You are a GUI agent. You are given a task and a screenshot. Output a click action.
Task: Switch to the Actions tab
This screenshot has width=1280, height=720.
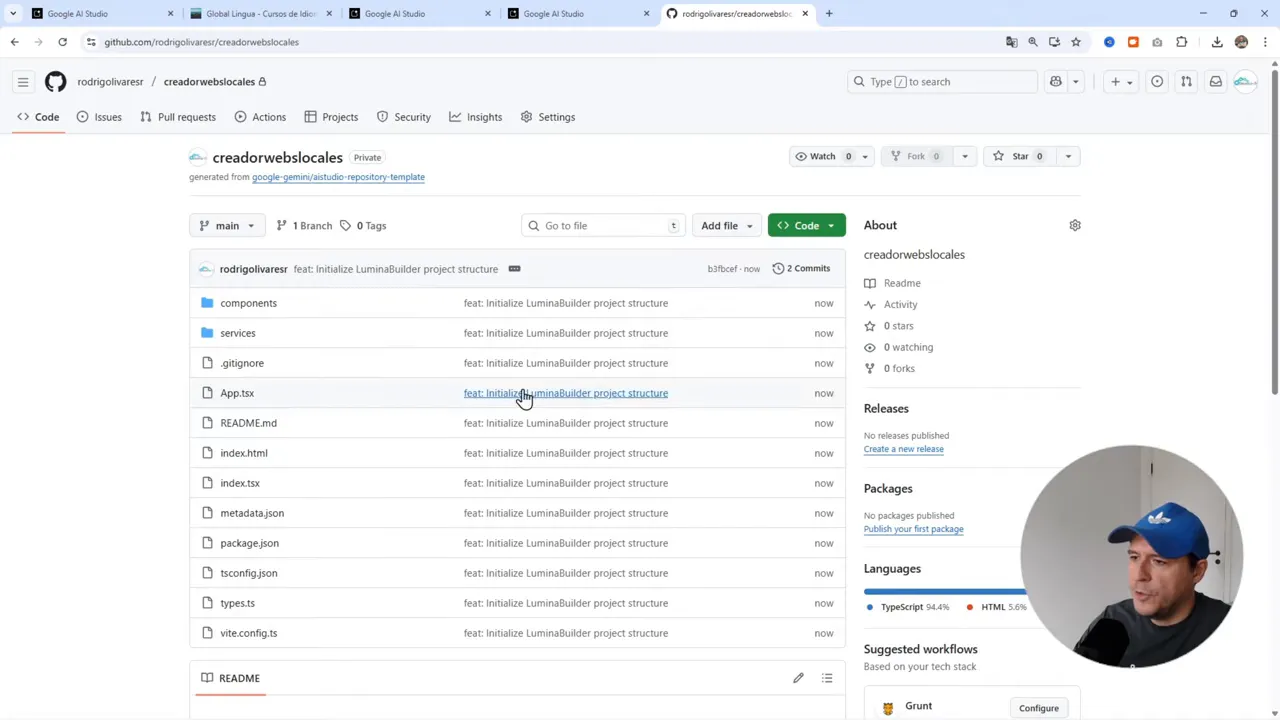click(x=268, y=117)
